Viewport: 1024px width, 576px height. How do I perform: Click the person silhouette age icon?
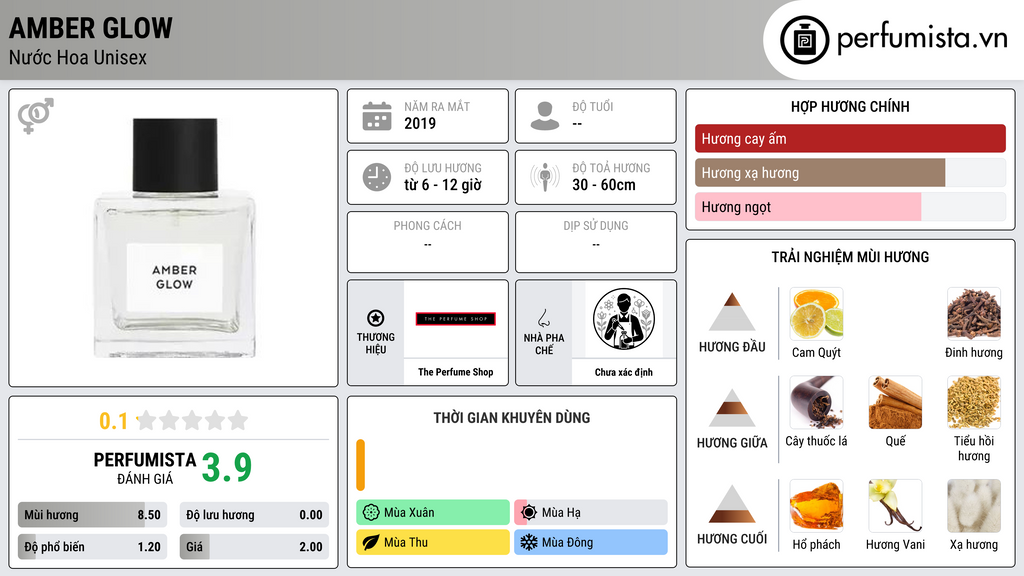pyautogui.click(x=545, y=116)
